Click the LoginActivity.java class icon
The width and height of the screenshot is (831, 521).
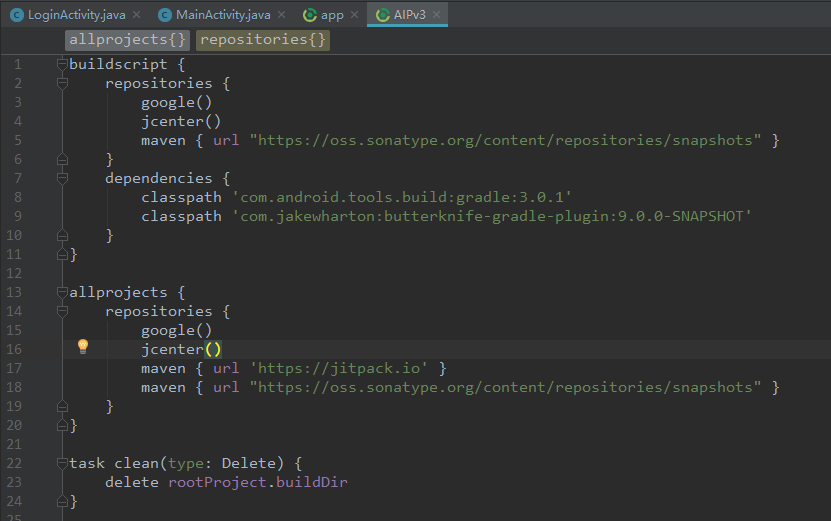coord(17,15)
